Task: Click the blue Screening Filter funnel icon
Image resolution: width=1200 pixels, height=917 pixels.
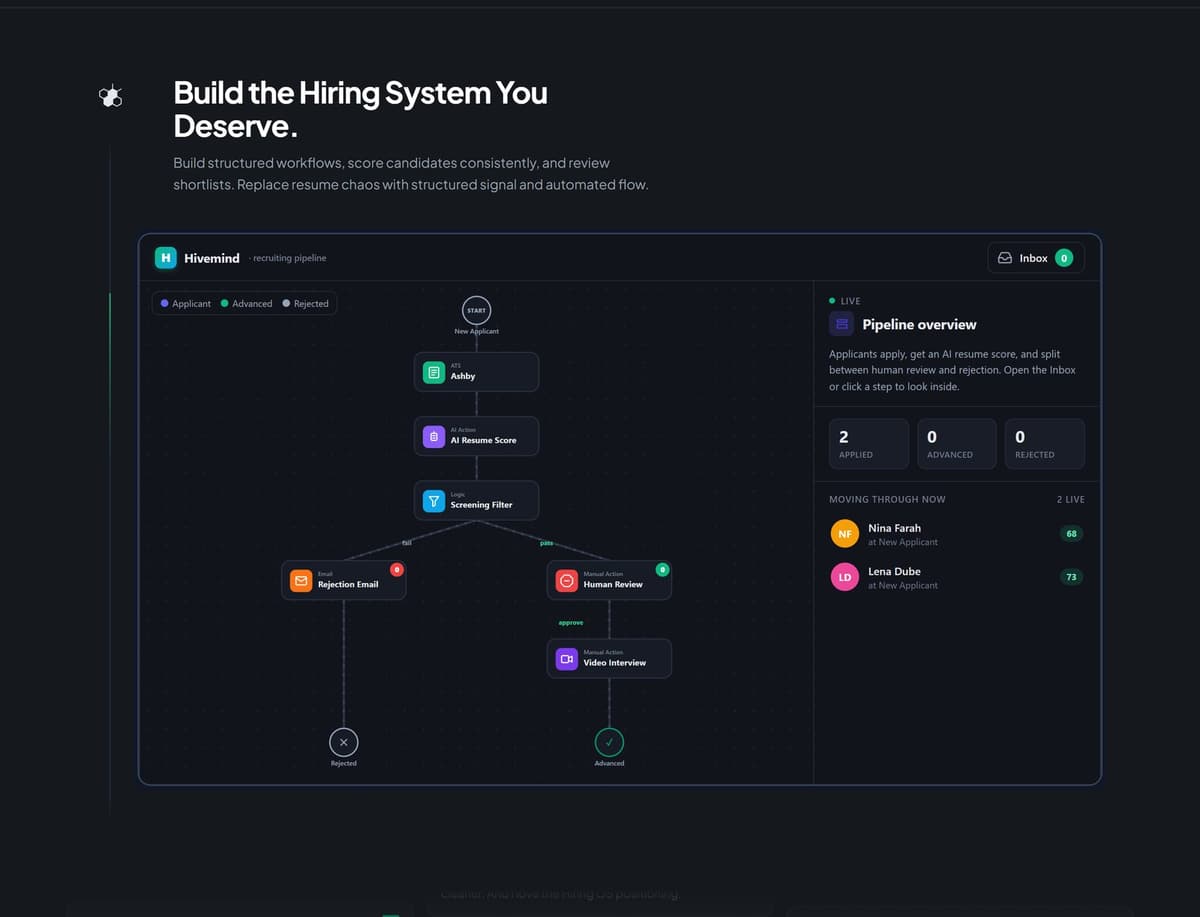Action: (434, 500)
